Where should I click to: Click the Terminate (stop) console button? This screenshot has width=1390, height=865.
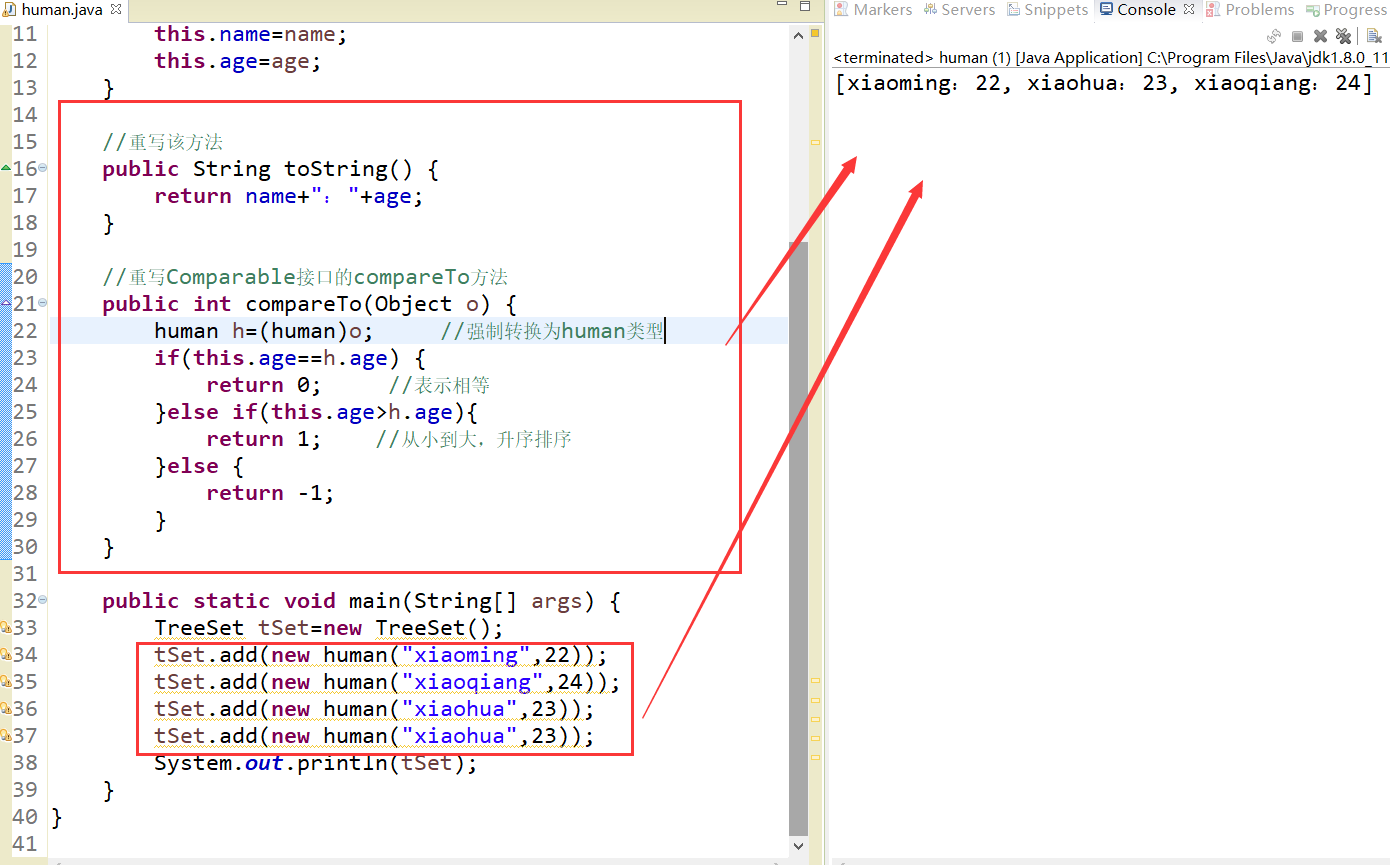(1297, 36)
